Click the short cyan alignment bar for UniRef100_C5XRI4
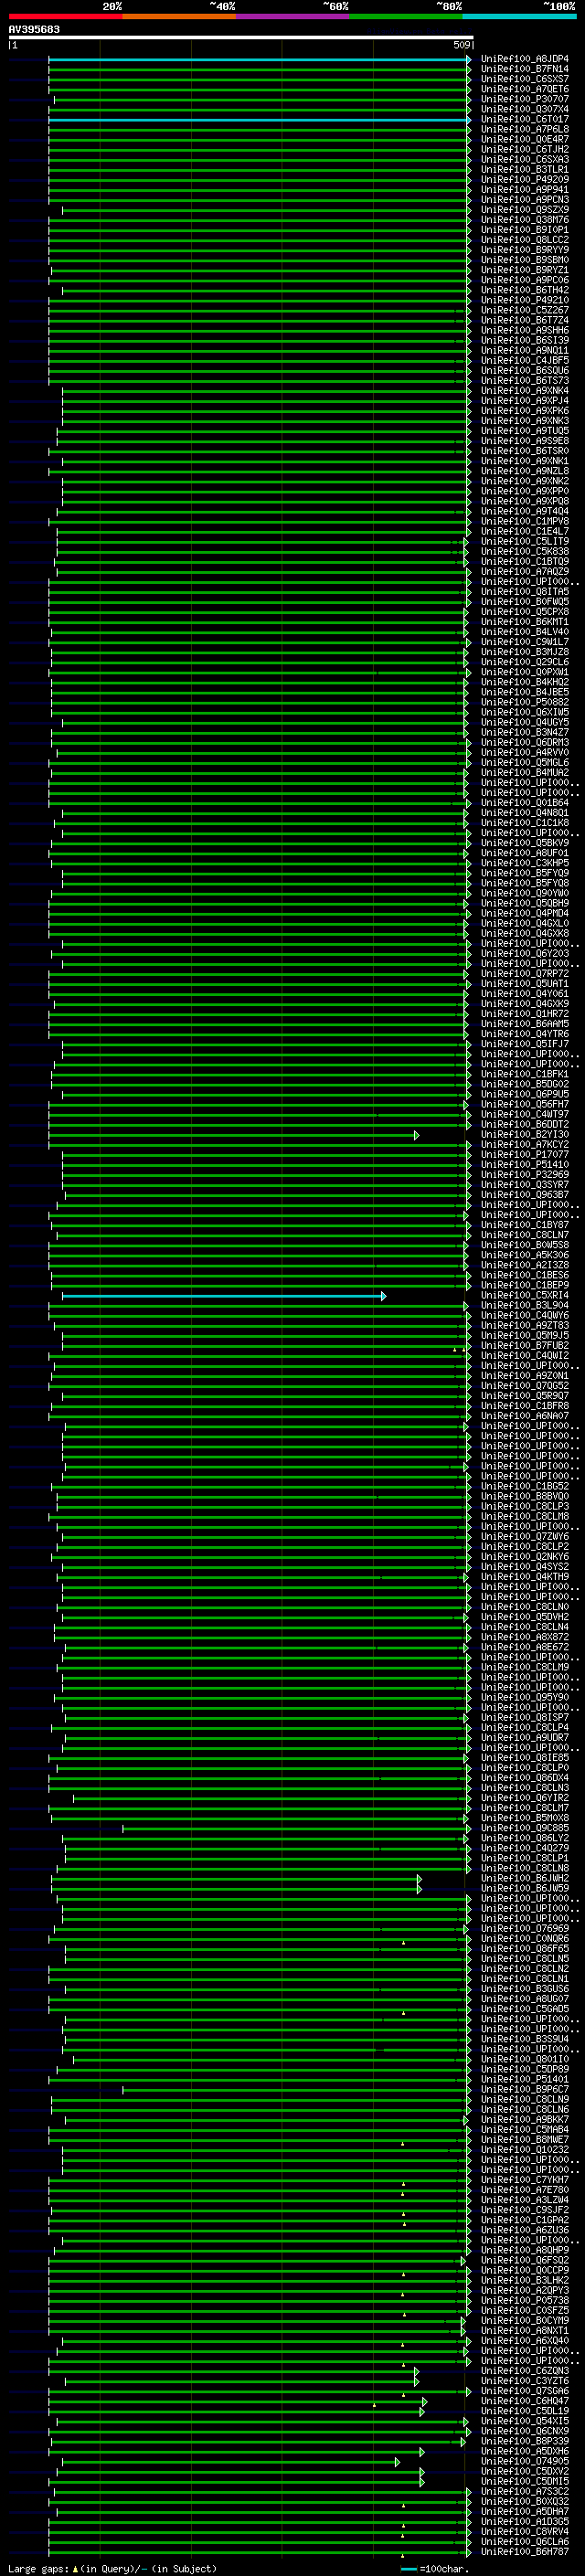 (x=224, y=1296)
